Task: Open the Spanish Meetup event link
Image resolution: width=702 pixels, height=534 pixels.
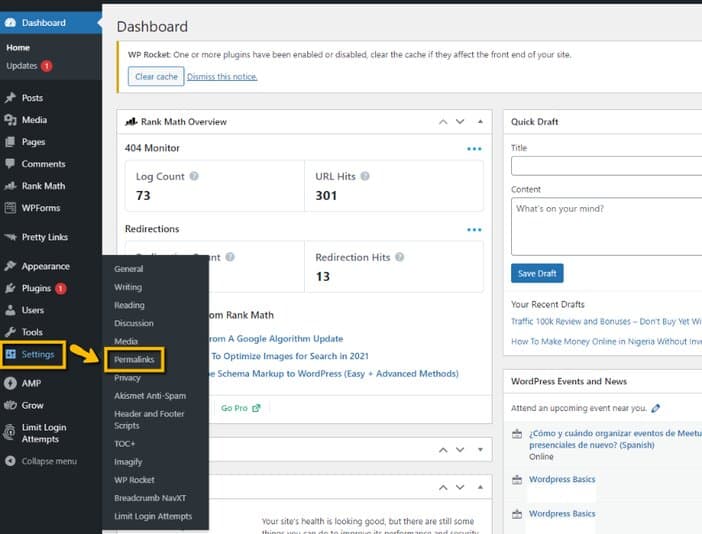Action: [615, 439]
